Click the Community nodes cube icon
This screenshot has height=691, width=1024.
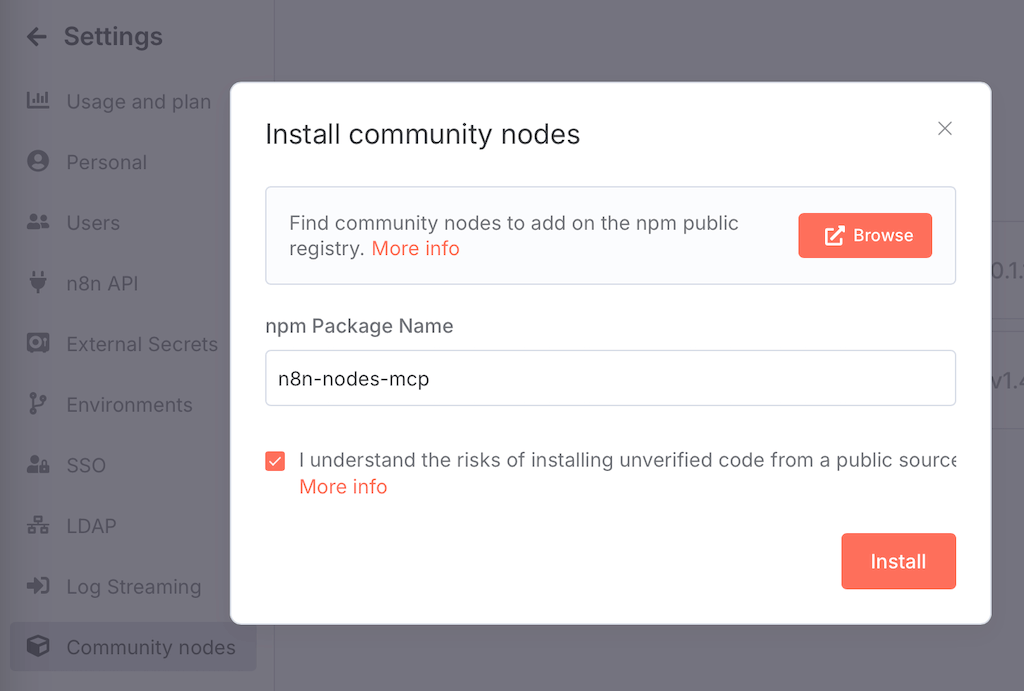pos(38,646)
